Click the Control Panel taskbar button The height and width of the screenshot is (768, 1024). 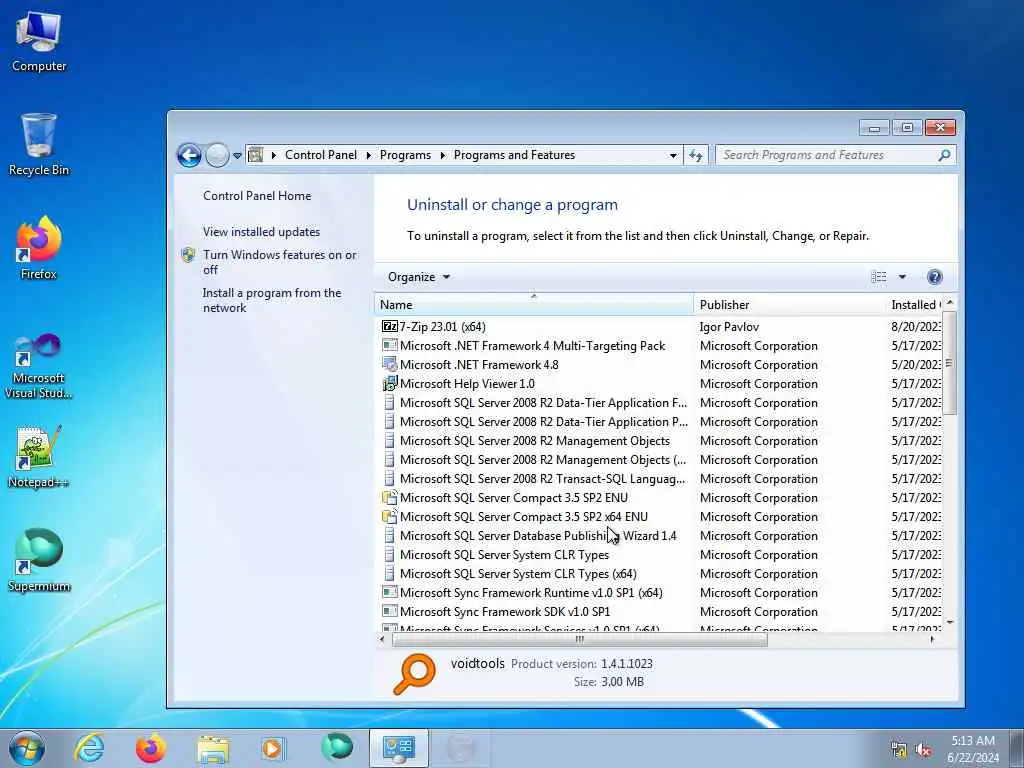tap(398, 748)
